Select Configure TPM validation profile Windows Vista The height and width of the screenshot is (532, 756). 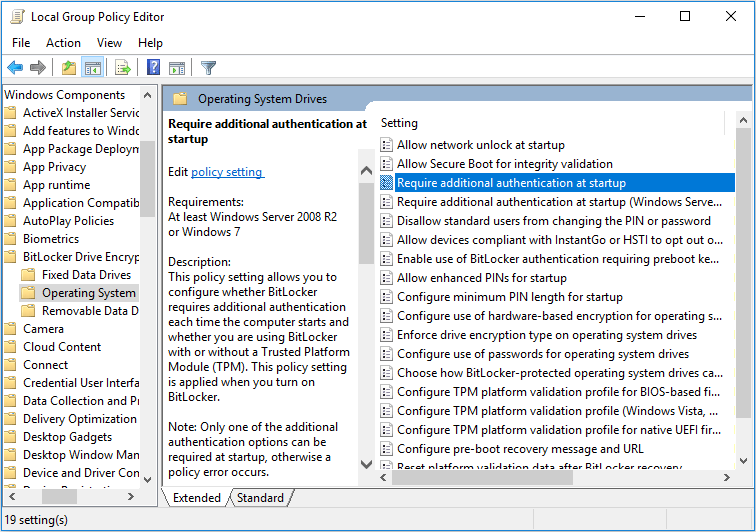(x=557, y=411)
